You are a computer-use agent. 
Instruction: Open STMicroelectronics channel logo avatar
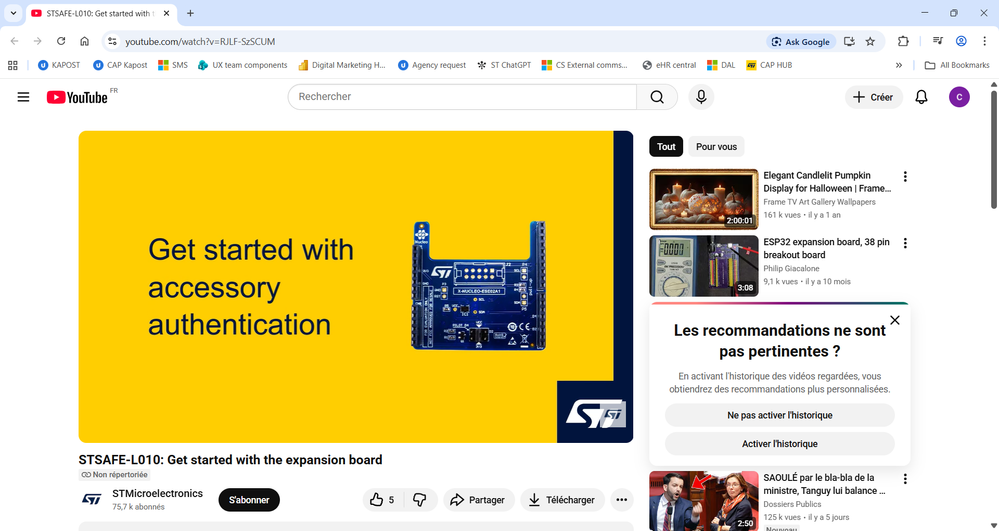point(92,500)
